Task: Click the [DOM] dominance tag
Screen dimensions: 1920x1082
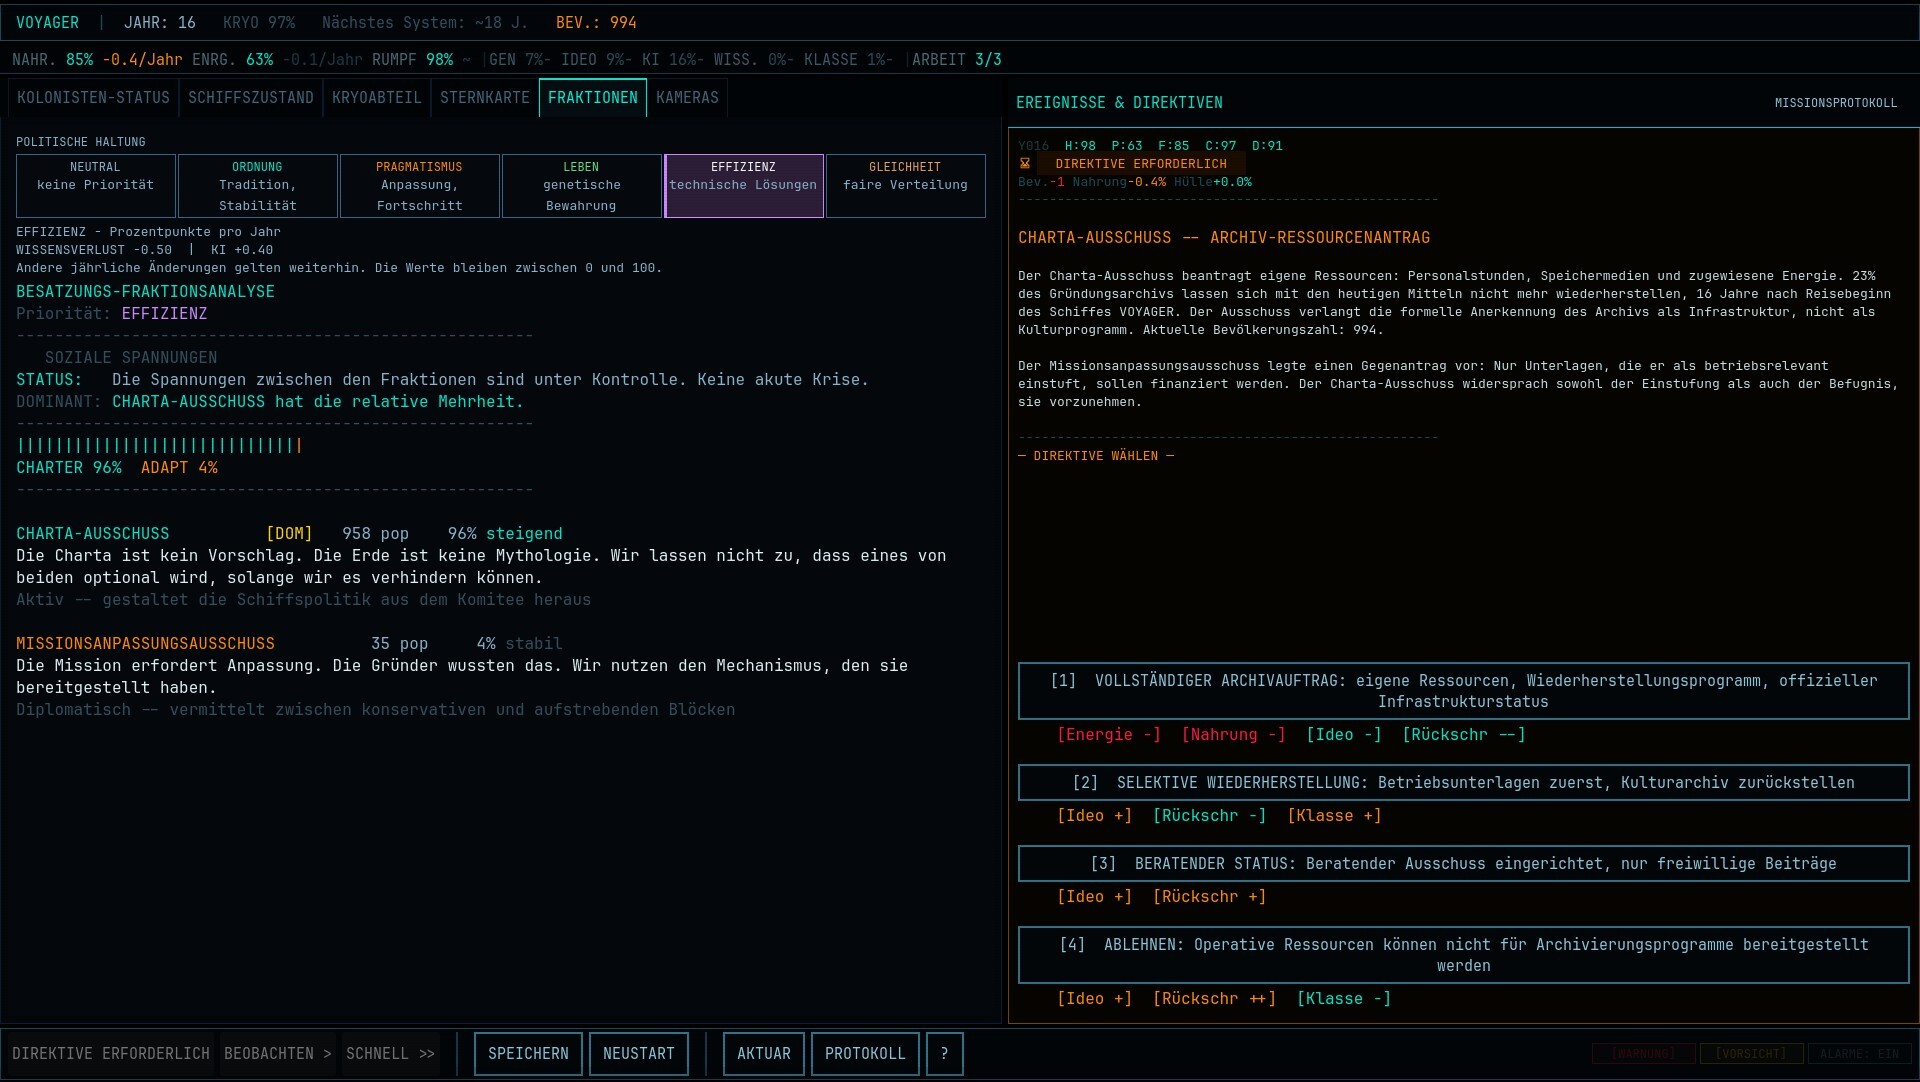Action: pyautogui.click(x=289, y=534)
